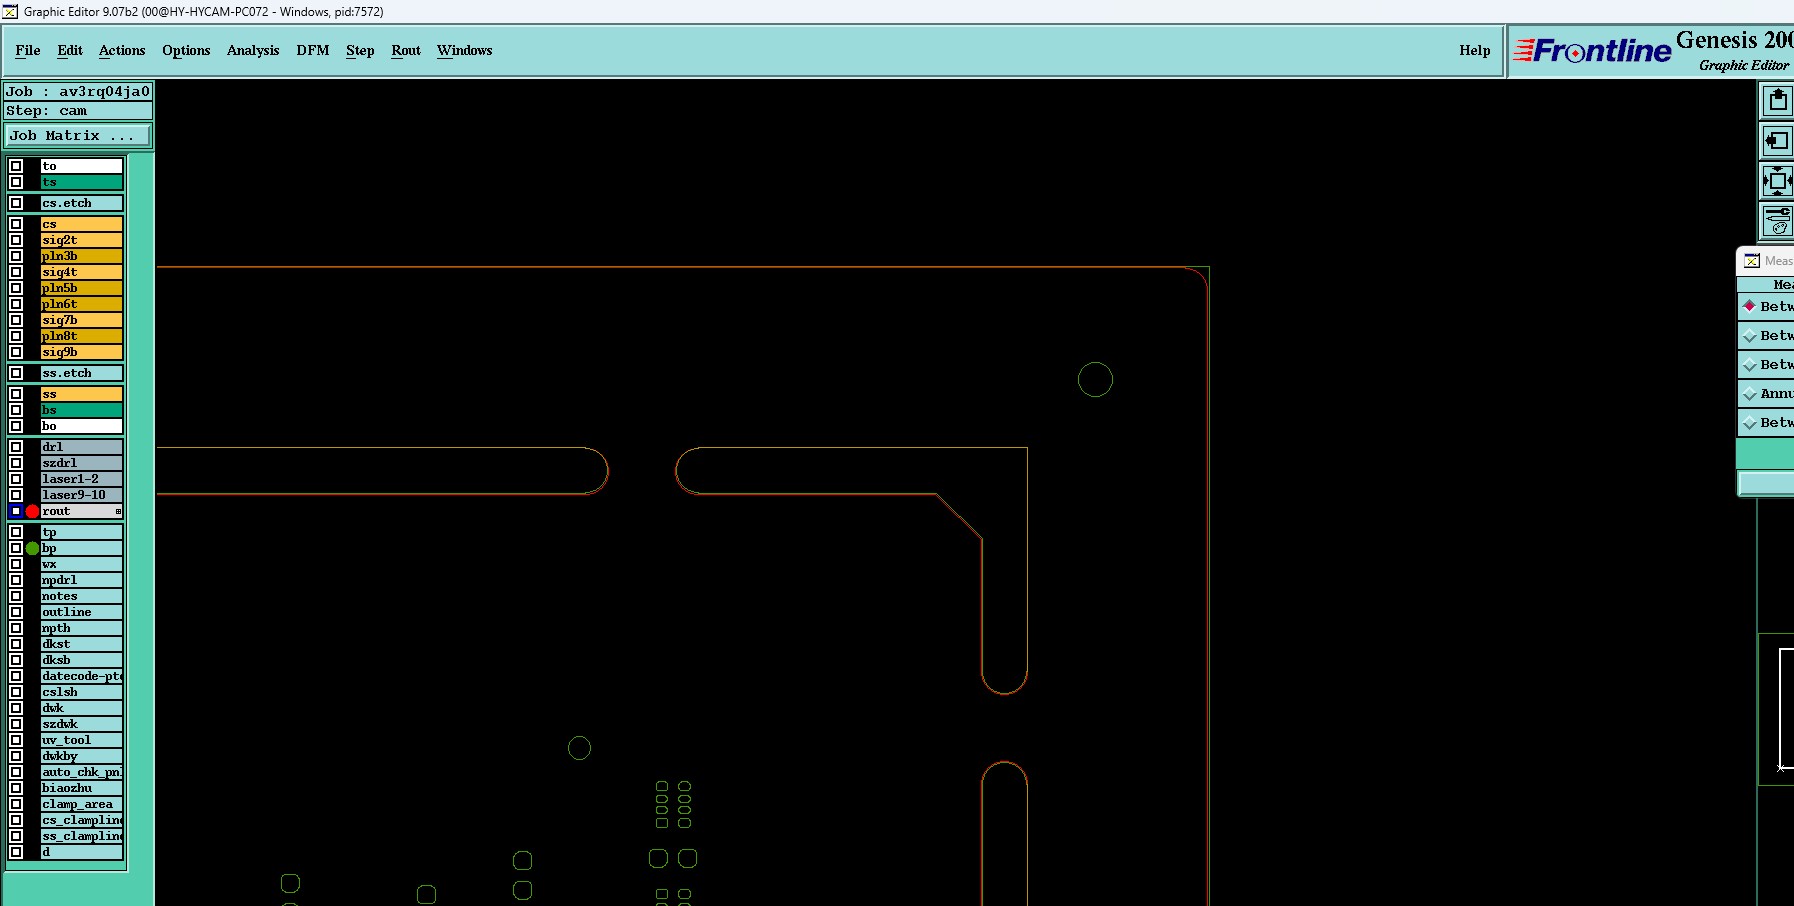
Task: Select the 'npdrl' layer name
Action: [82, 580]
